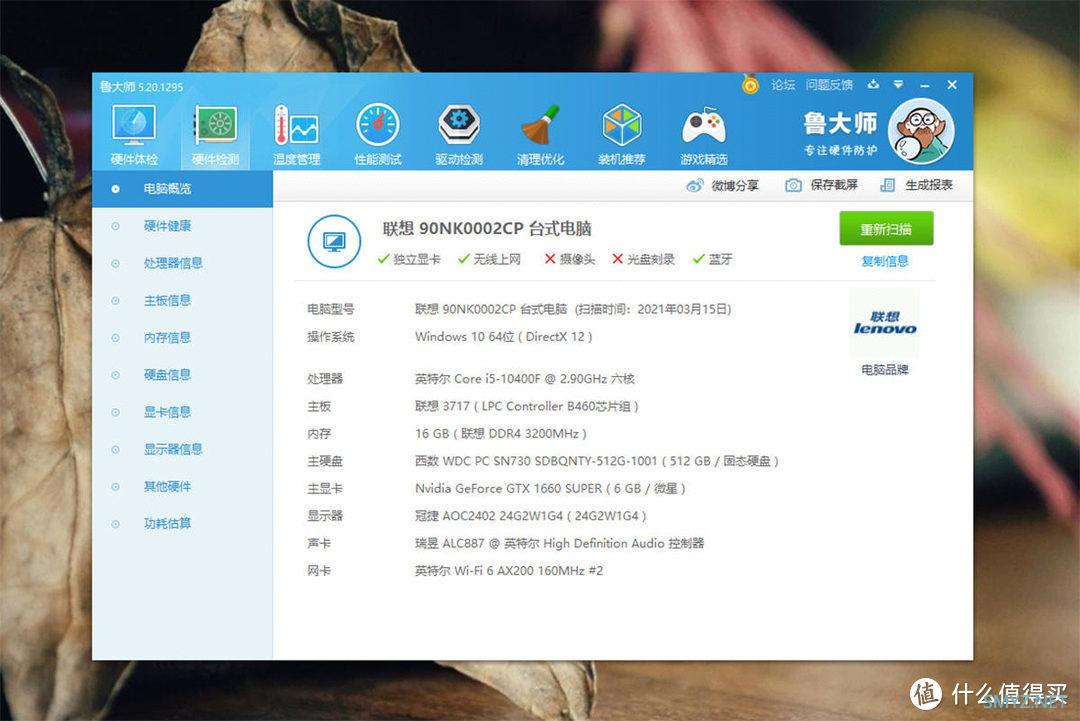Click the Wi-Fi 6 AX200 network value
1080x721 pixels.
click(509, 571)
